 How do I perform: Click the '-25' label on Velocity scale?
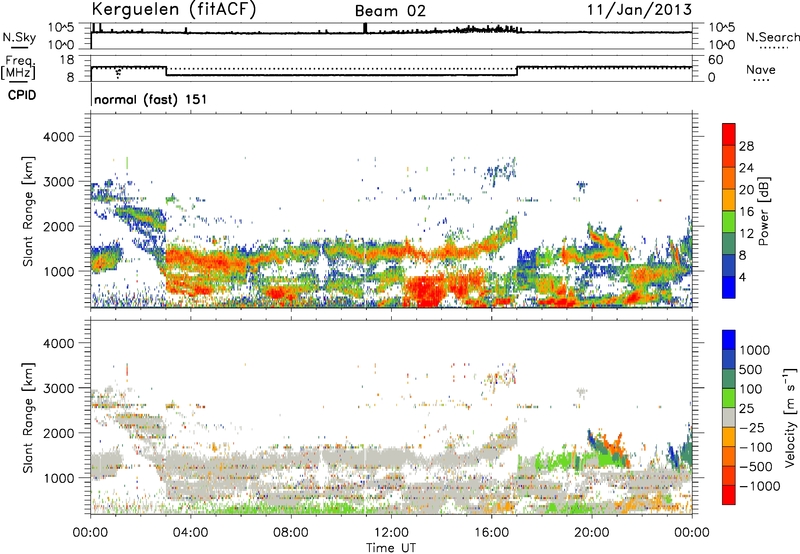pyautogui.click(x=751, y=427)
